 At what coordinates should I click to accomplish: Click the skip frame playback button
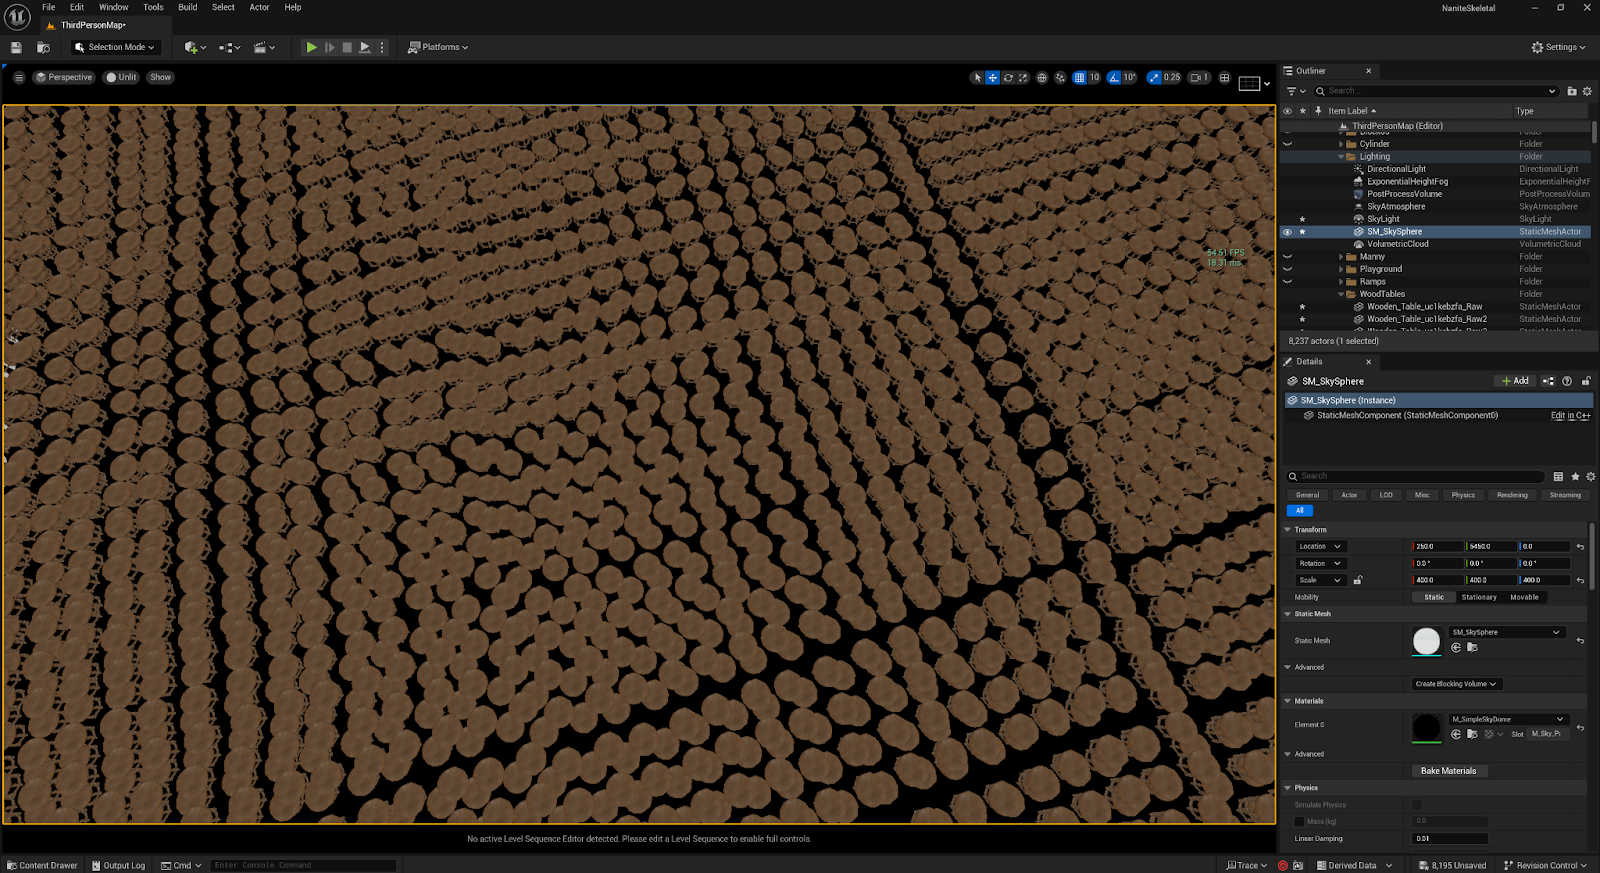coord(329,47)
